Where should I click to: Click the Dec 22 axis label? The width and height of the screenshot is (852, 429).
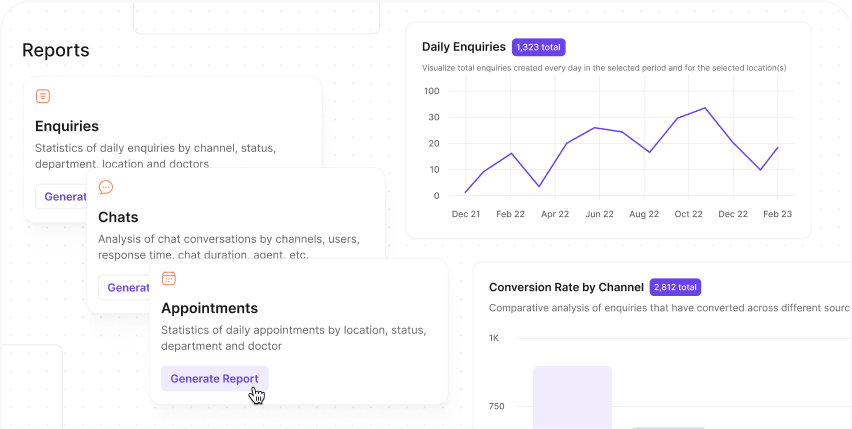[733, 214]
